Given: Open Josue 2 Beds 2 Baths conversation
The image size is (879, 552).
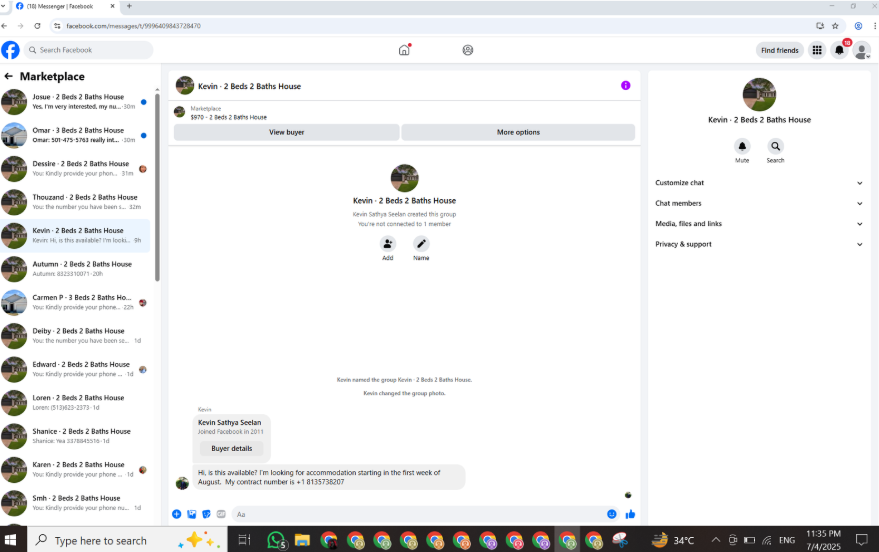Looking at the screenshot, I should pos(75,102).
